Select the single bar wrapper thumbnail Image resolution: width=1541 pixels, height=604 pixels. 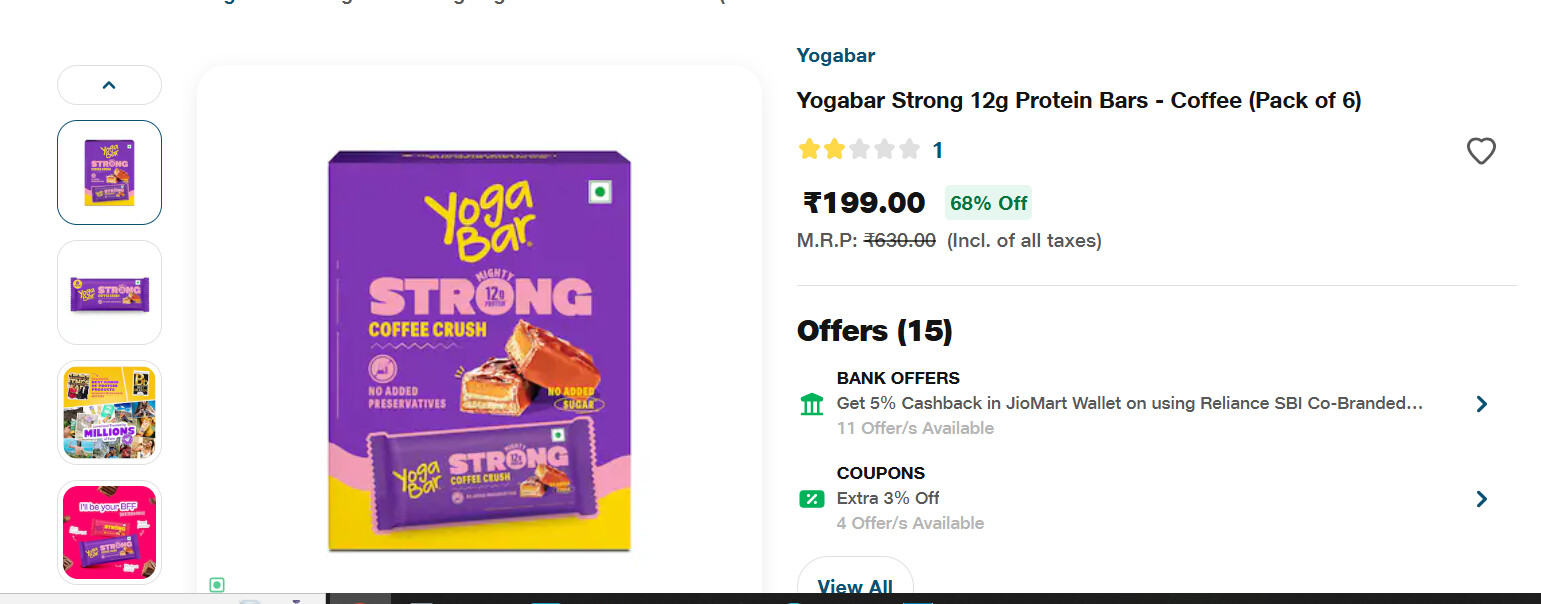click(x=109, y=292)
